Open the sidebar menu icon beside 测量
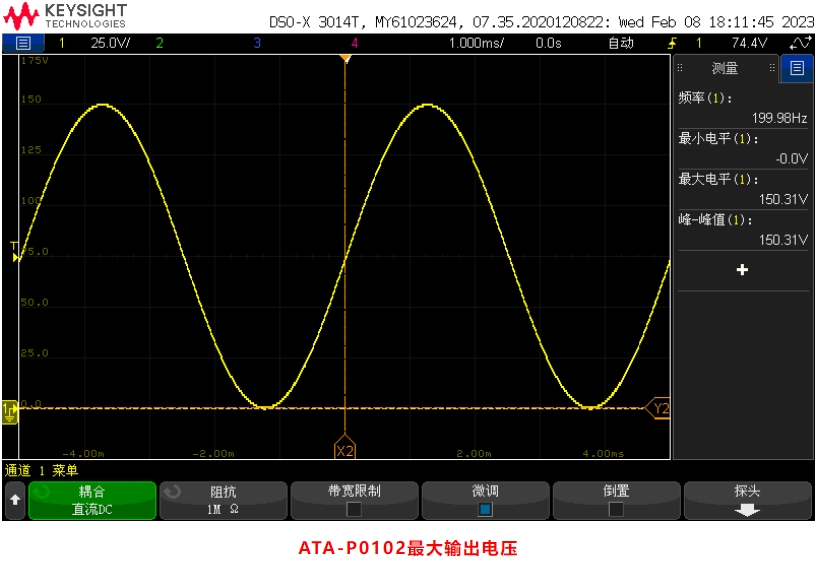This screenshot has width=815, height=563. (x=797, y=68)
